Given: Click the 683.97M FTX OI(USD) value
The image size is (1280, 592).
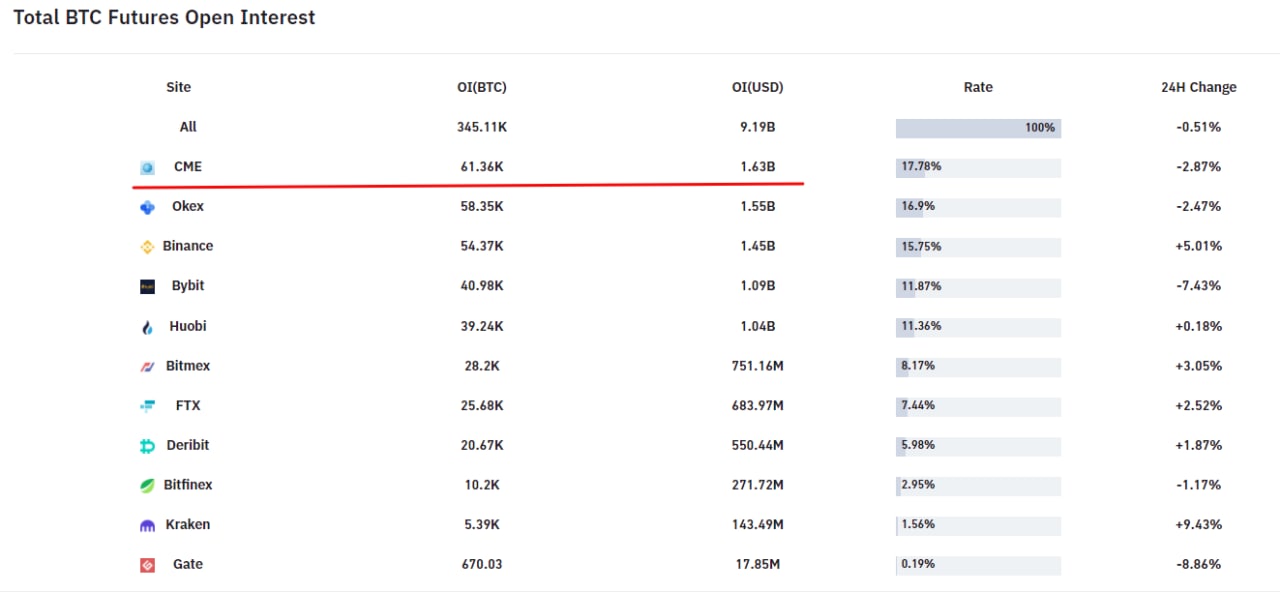Looking at the screenshot, I should click(757, 405).
